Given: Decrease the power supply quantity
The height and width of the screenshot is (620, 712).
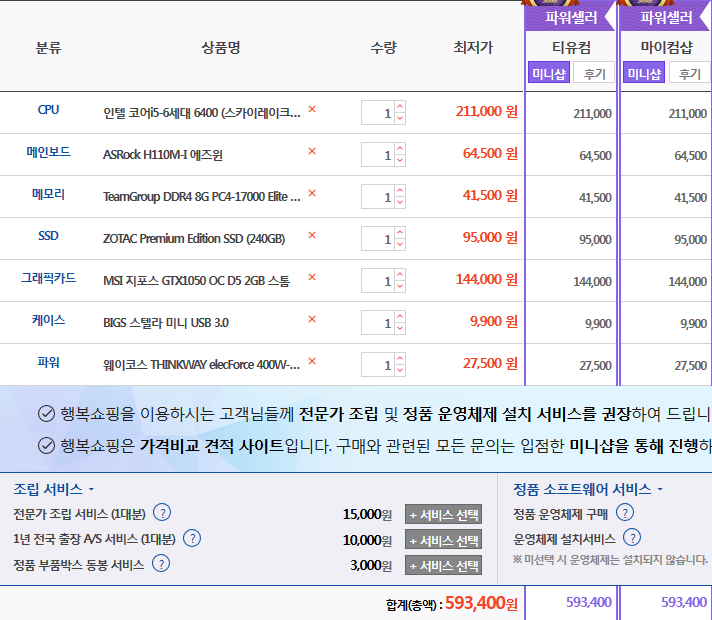Looking at the screenshot, I should 400,370.
